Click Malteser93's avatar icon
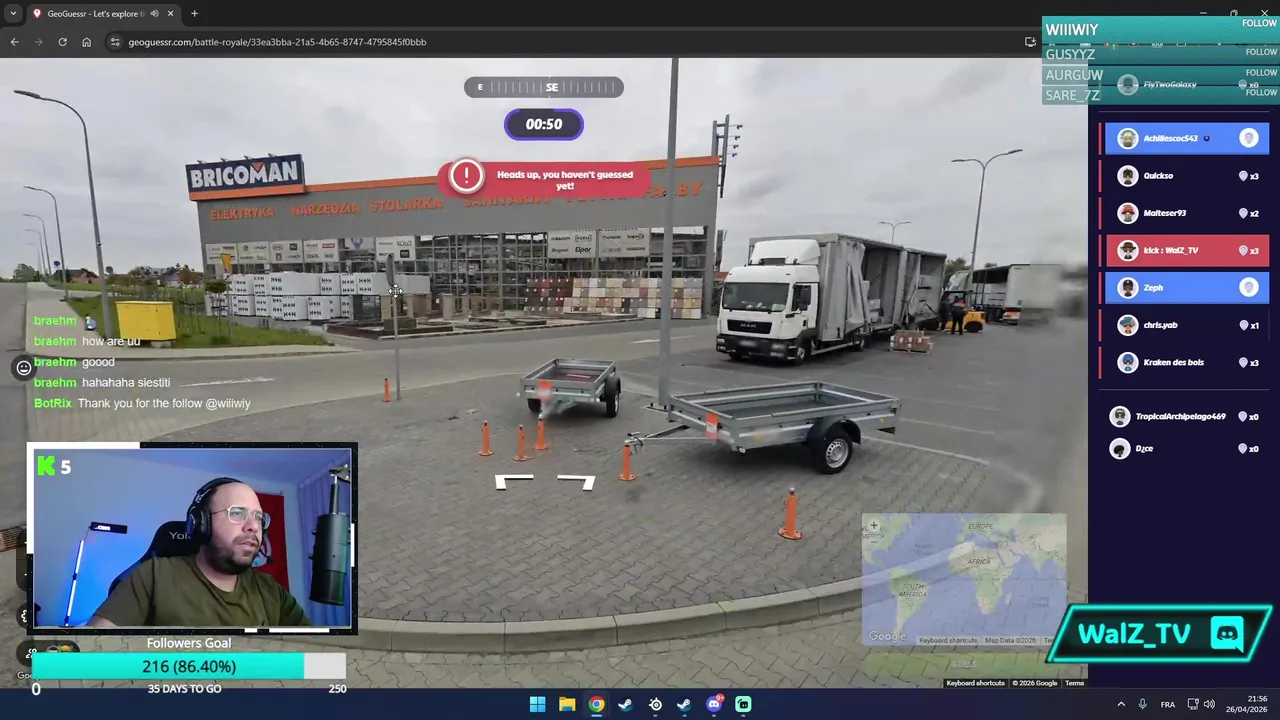Image resolution: width=1280 pixels, height=720 pixels. coord(1128,213)
